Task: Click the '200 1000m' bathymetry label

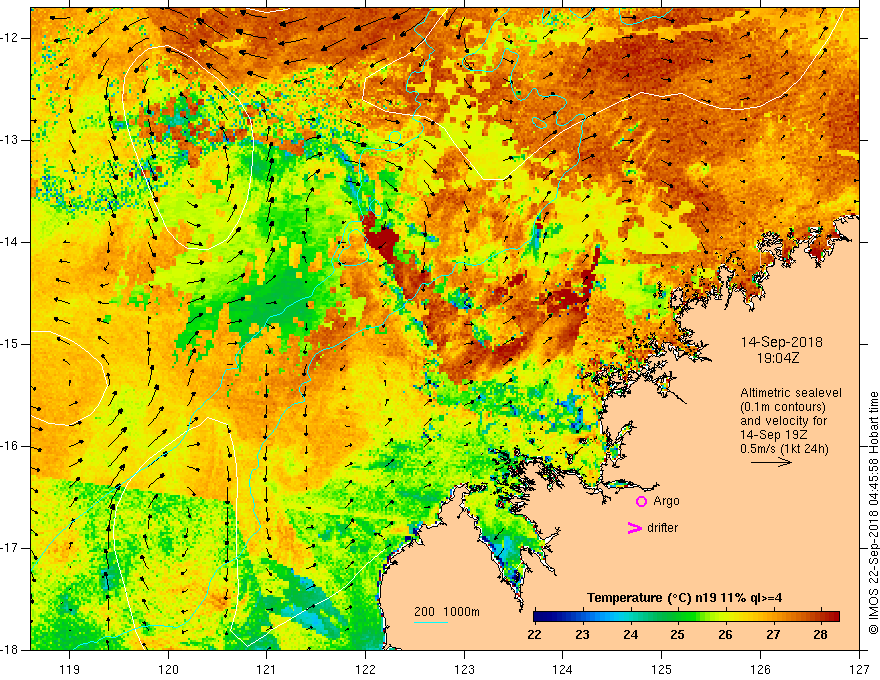Action: tap(447, 612)
